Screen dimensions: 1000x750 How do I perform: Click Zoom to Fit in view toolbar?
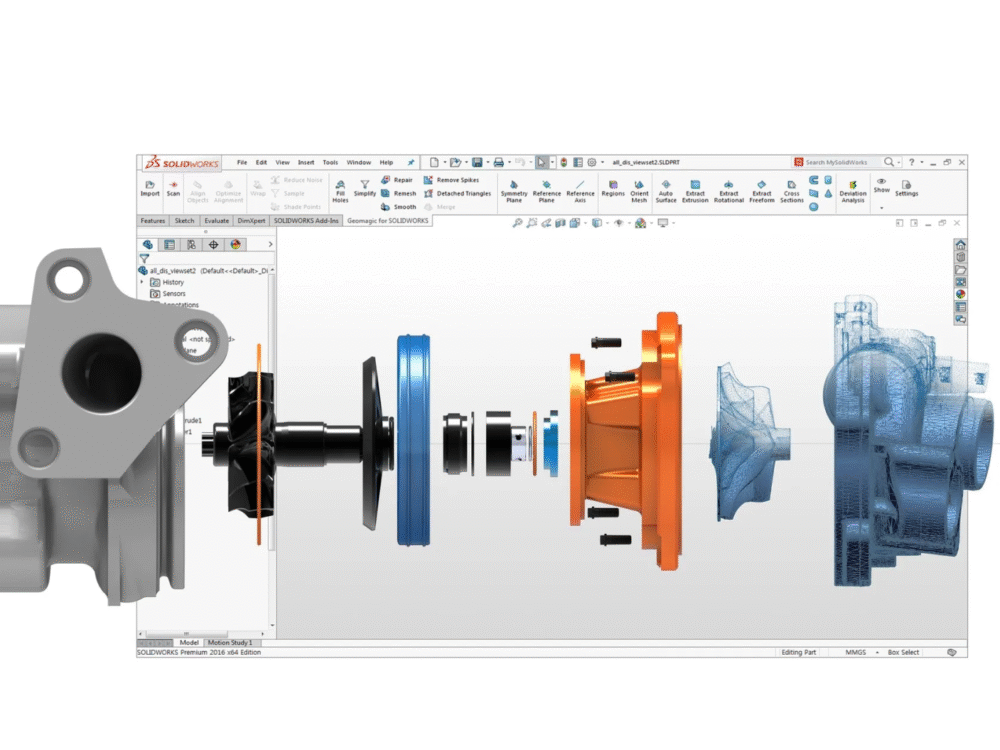pos(517,223)
